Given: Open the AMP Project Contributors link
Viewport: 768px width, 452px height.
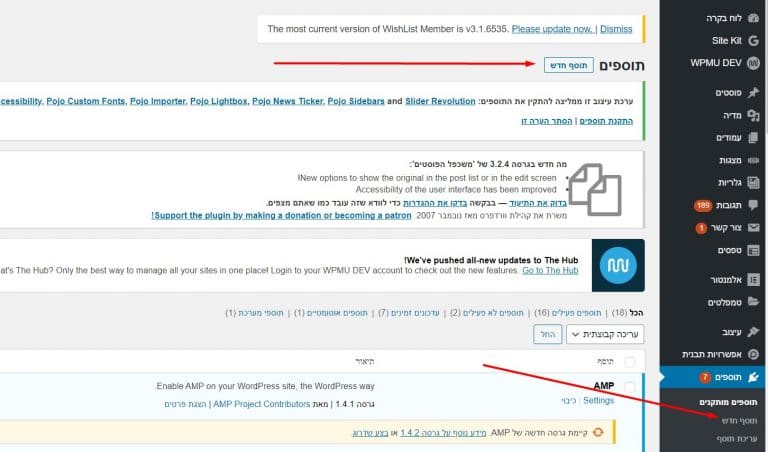Looking at the screenshot, I should click(x=262, y=404).
